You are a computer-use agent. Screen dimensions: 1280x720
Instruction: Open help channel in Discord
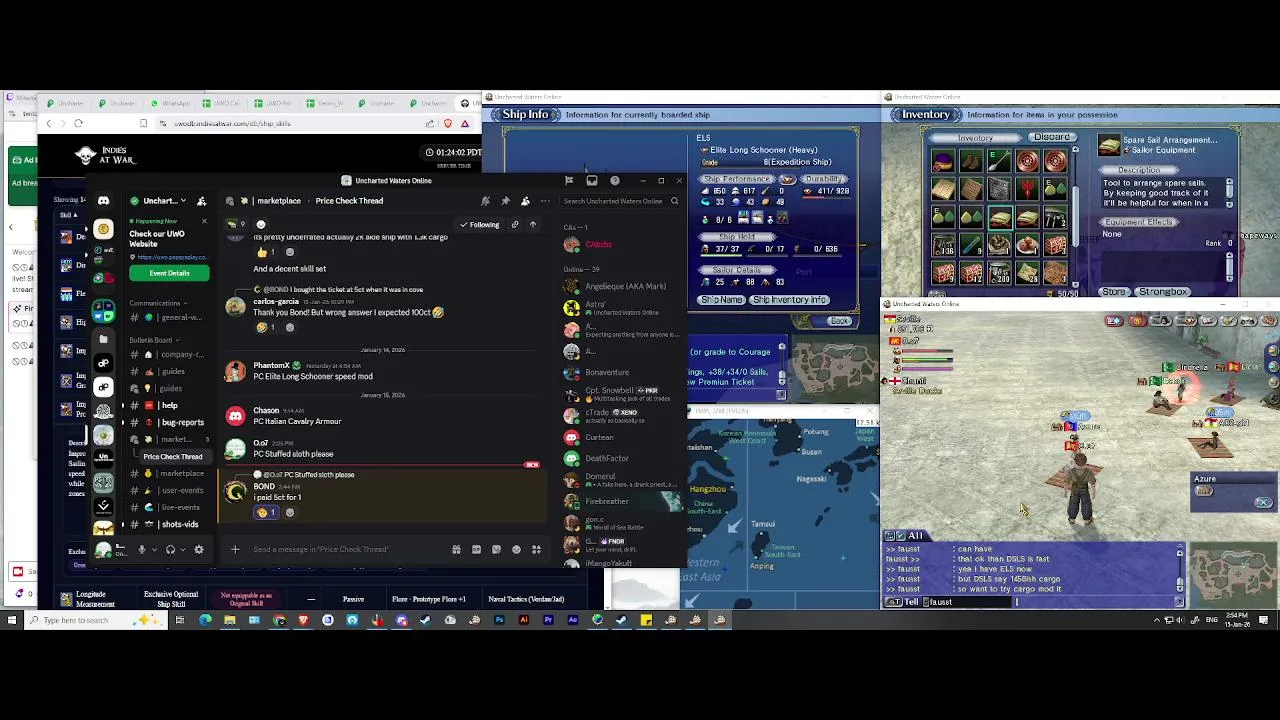[x=168, y=406]
